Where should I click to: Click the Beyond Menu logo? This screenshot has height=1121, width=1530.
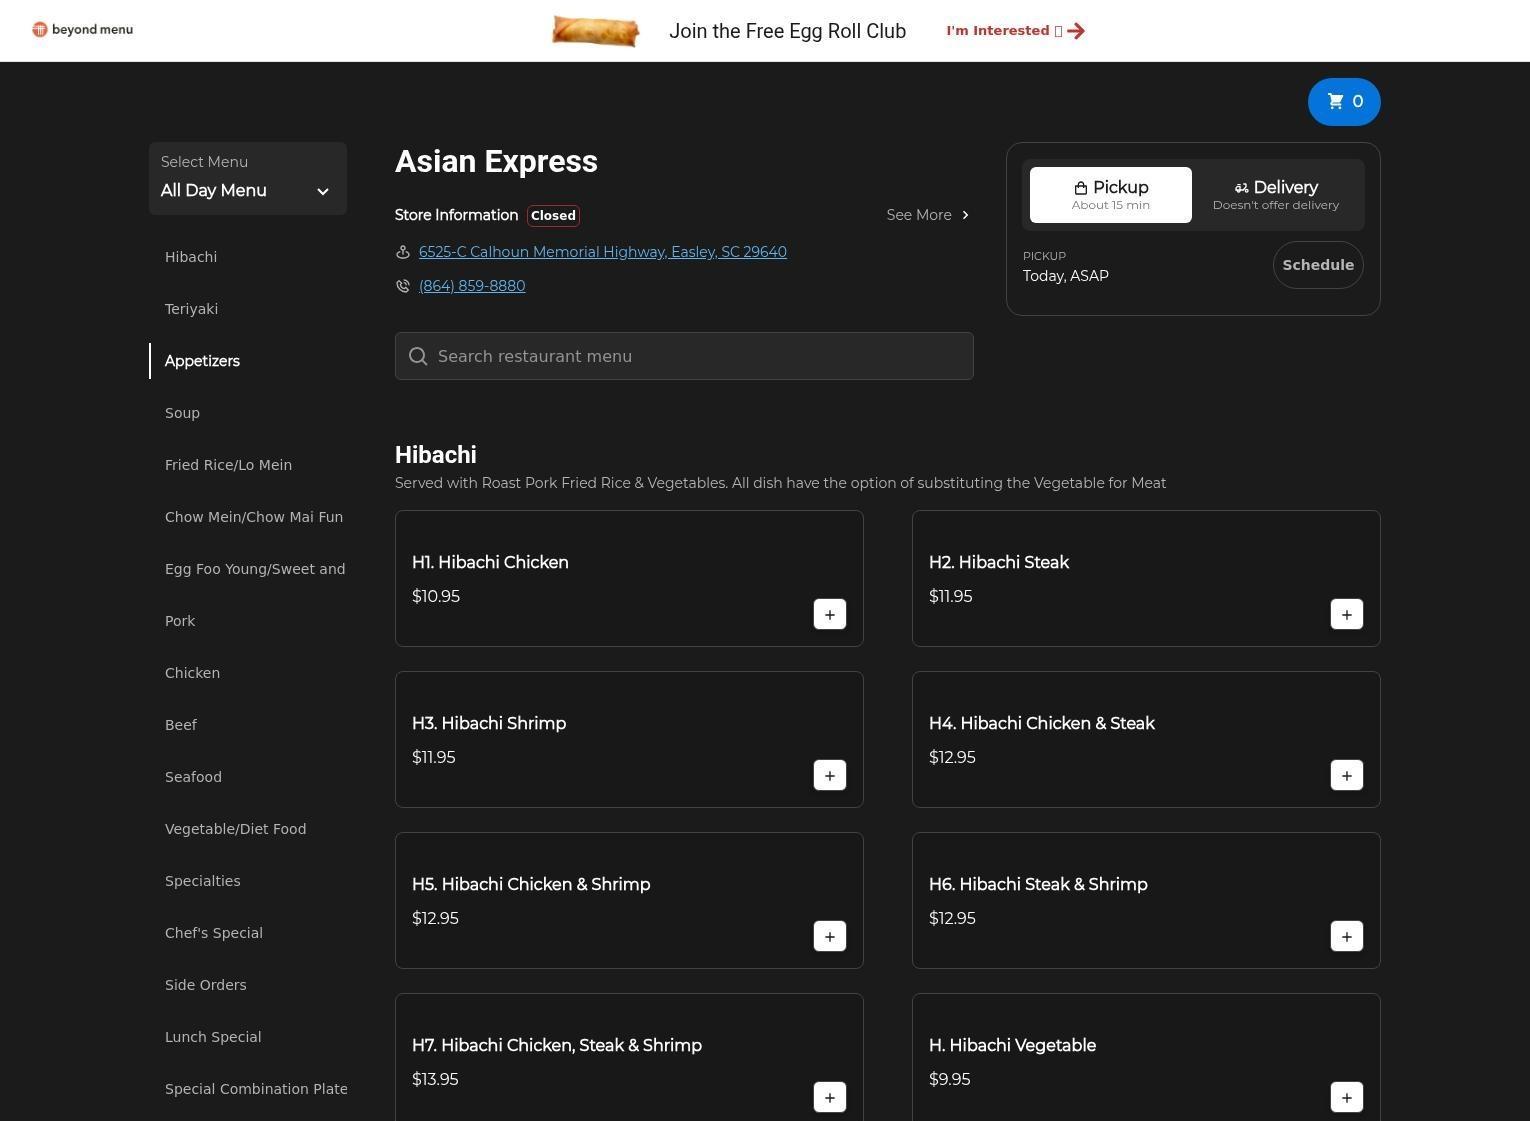pyautogui.click(x=83, y=30)
